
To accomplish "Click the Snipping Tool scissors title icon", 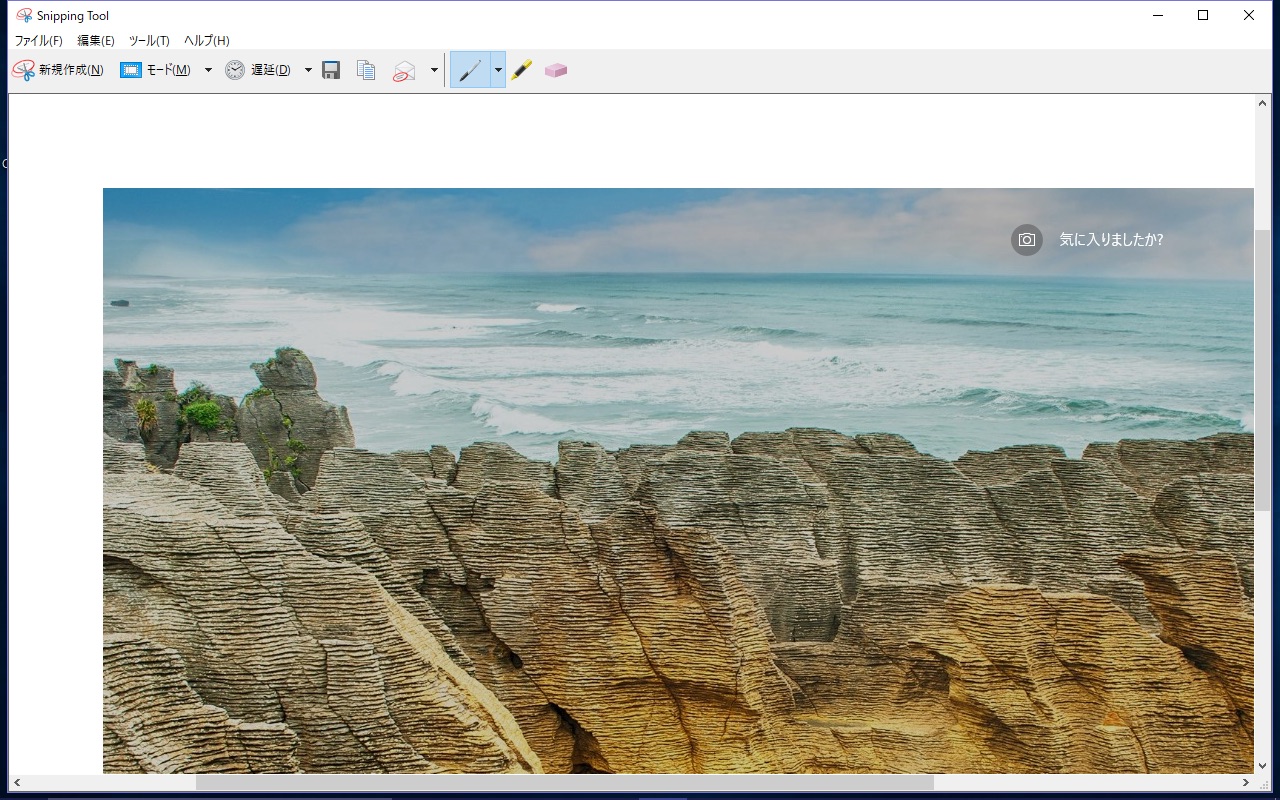I will [24, 16].
